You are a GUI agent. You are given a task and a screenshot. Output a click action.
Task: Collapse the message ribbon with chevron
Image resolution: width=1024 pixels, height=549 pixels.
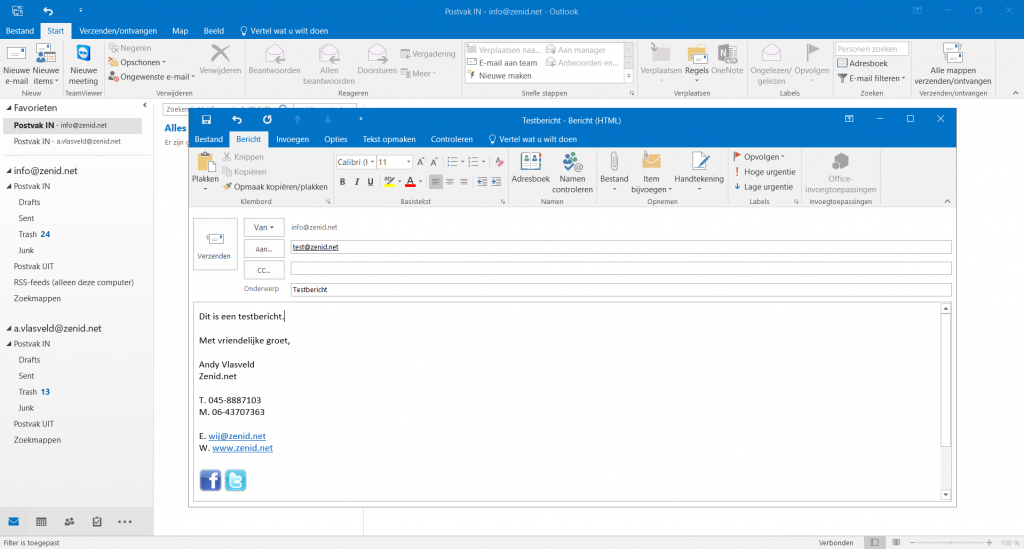(x=947, y=201)
